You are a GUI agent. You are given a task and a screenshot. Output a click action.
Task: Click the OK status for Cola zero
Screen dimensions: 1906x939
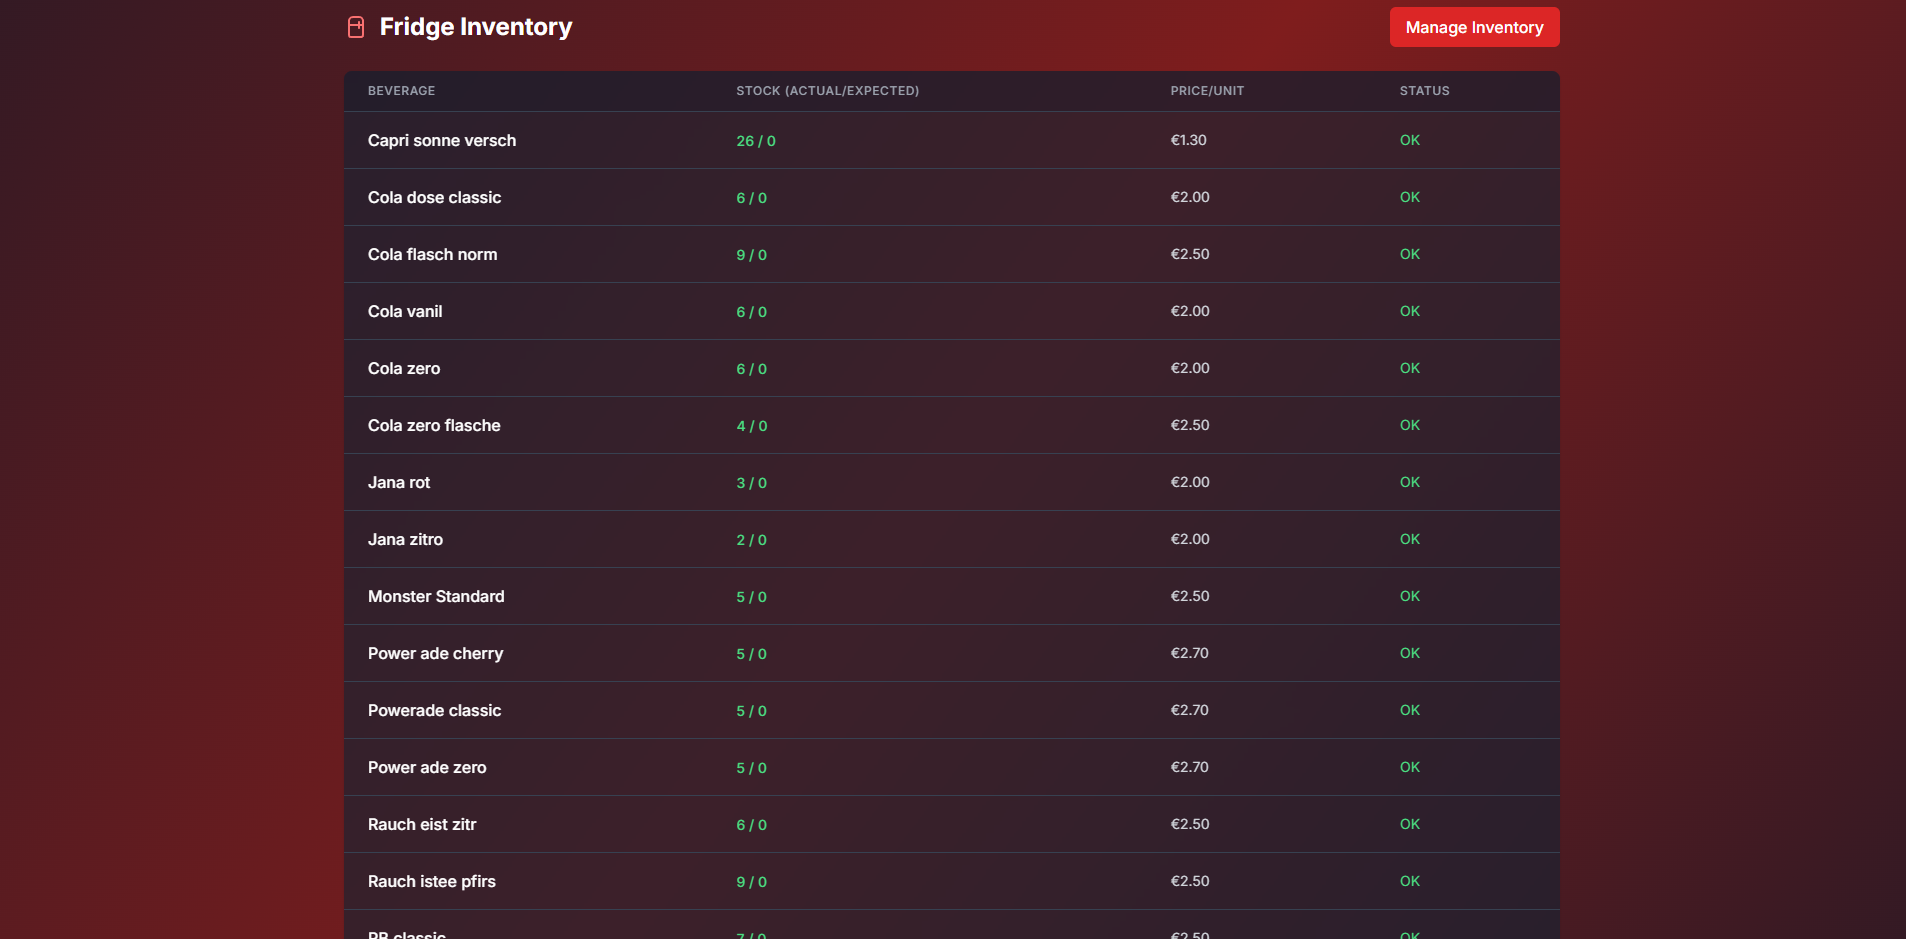[1410, 368]
